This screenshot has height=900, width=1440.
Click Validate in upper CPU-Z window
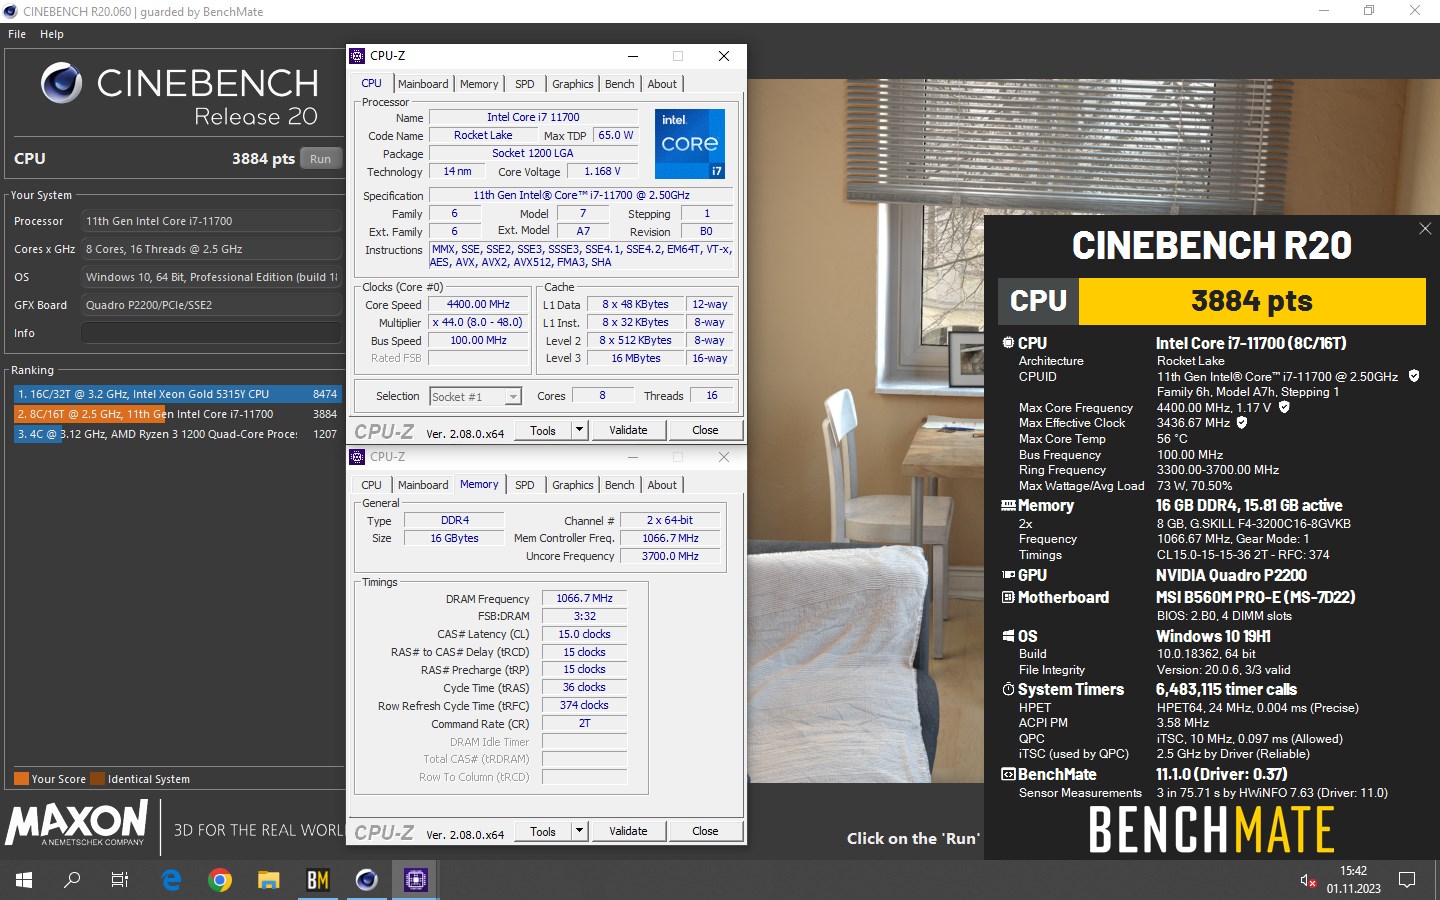click(628, 430)
